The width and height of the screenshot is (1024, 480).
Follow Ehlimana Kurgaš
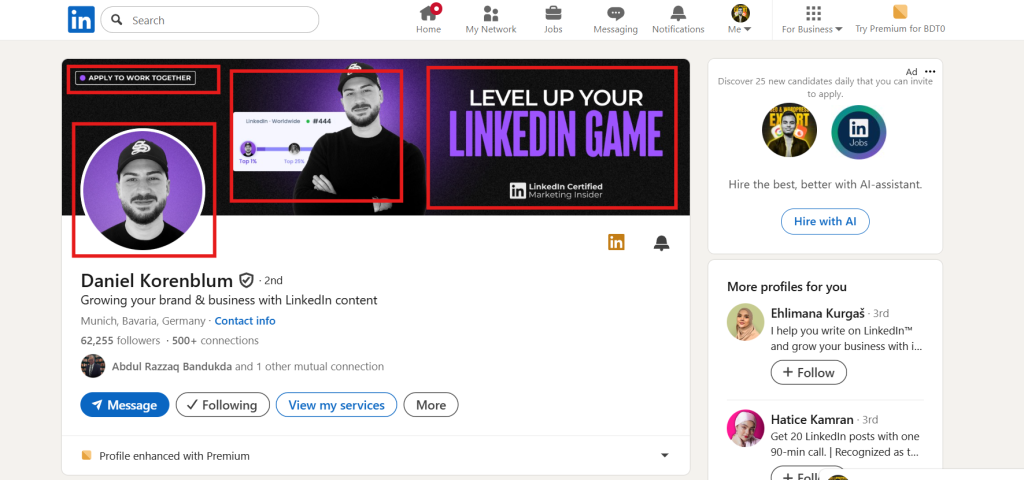808,372
